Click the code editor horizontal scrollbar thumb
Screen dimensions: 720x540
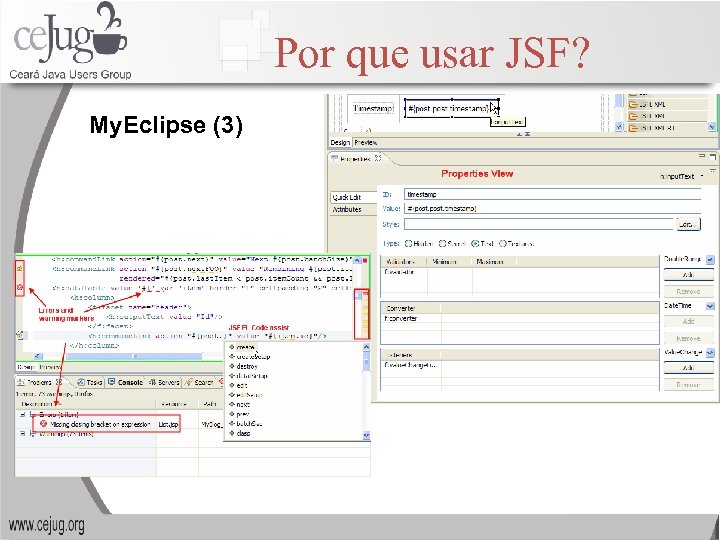tap(135, 356)
